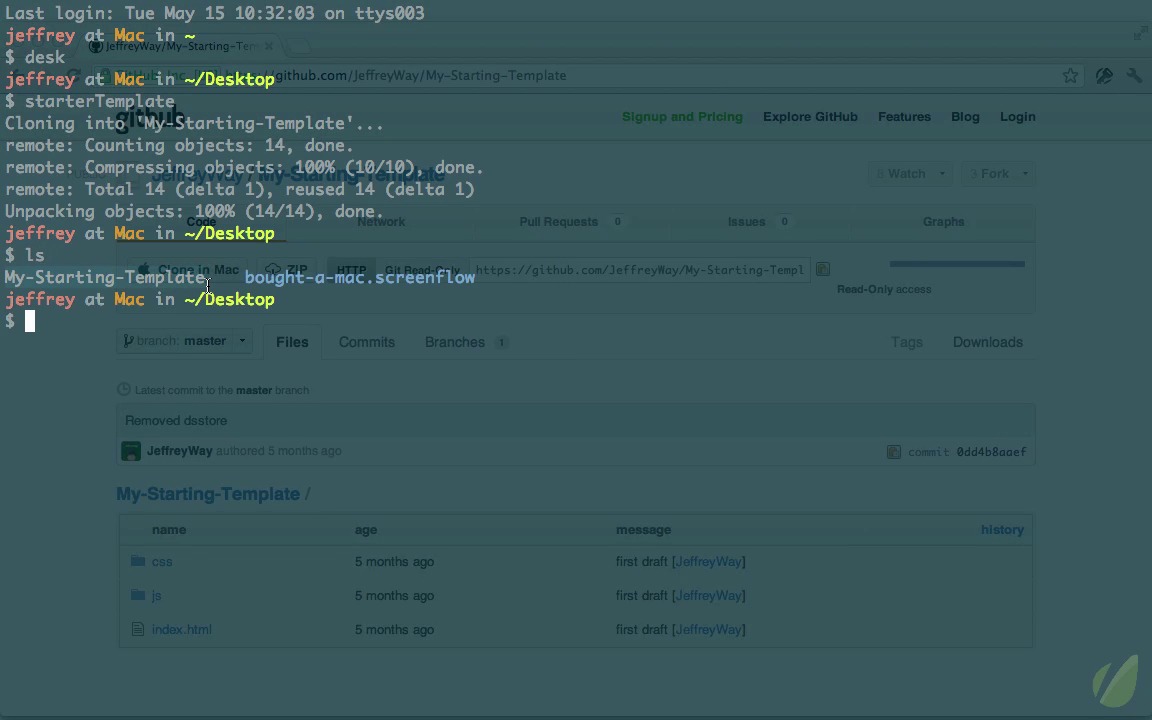The height and width of the screenshot is (720, 1152).
Task: Click the Fork button
Action: pyautogui.click(x=989, y=174)
